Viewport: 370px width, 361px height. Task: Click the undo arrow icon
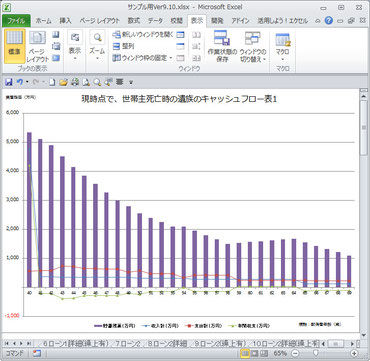click(x=20, y=82)
